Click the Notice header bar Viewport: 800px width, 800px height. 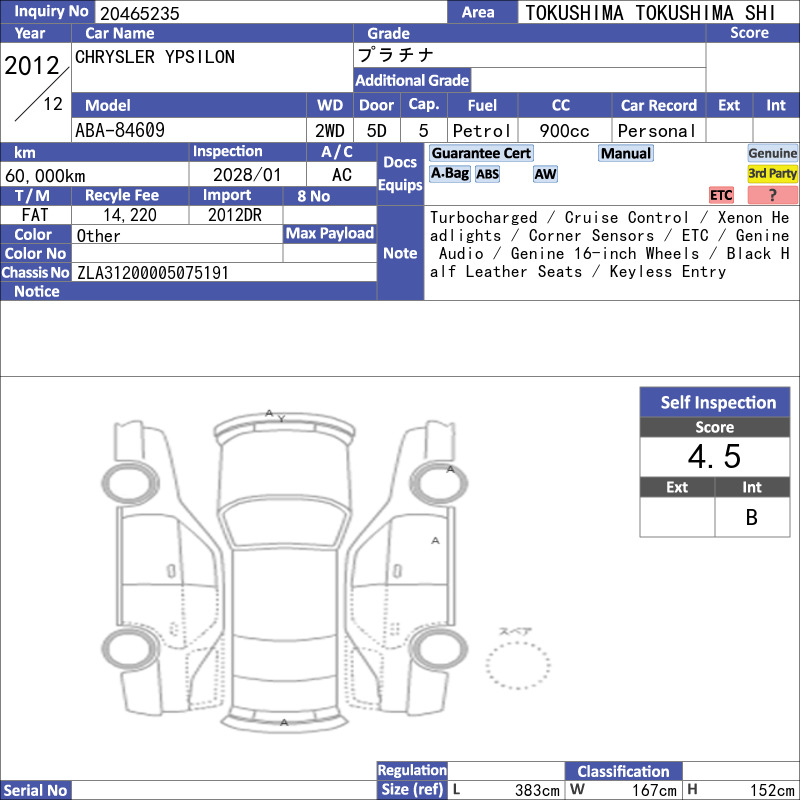coord(188,291)
